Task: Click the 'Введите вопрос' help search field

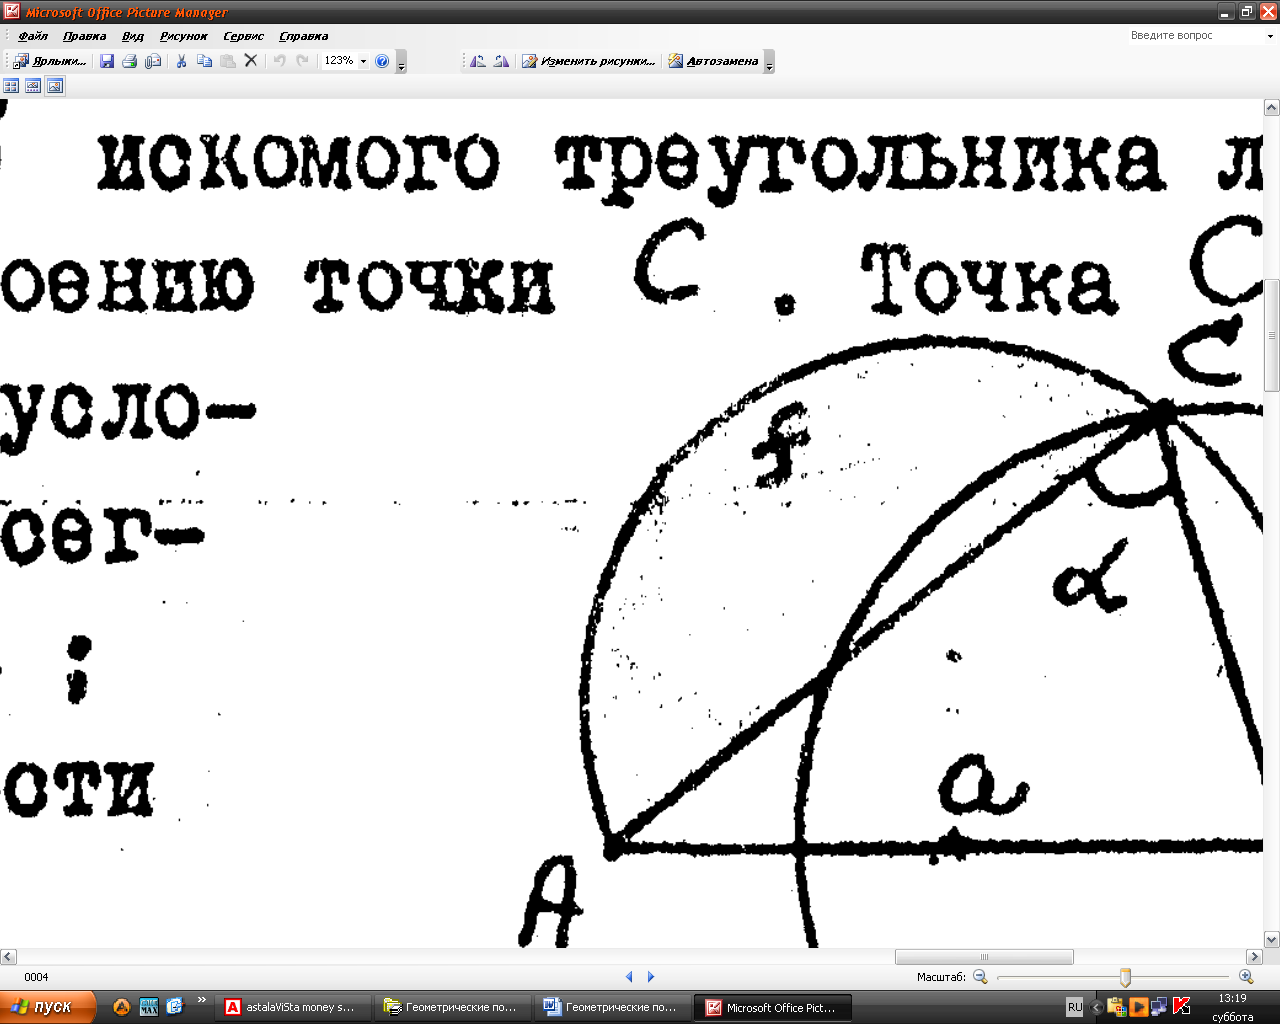Action: 1195,36
